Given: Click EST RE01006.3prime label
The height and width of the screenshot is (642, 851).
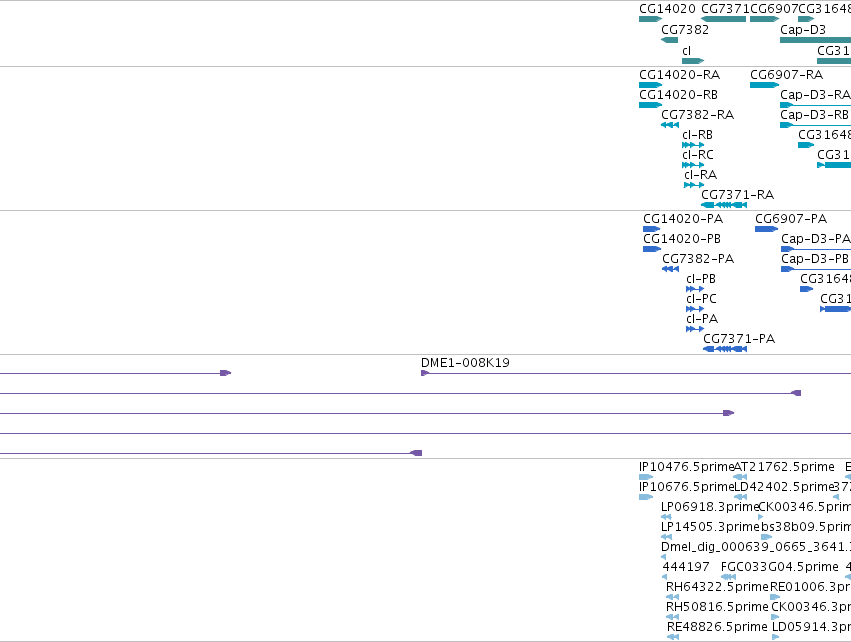Looking at the screenshot, I should [810, 587].
